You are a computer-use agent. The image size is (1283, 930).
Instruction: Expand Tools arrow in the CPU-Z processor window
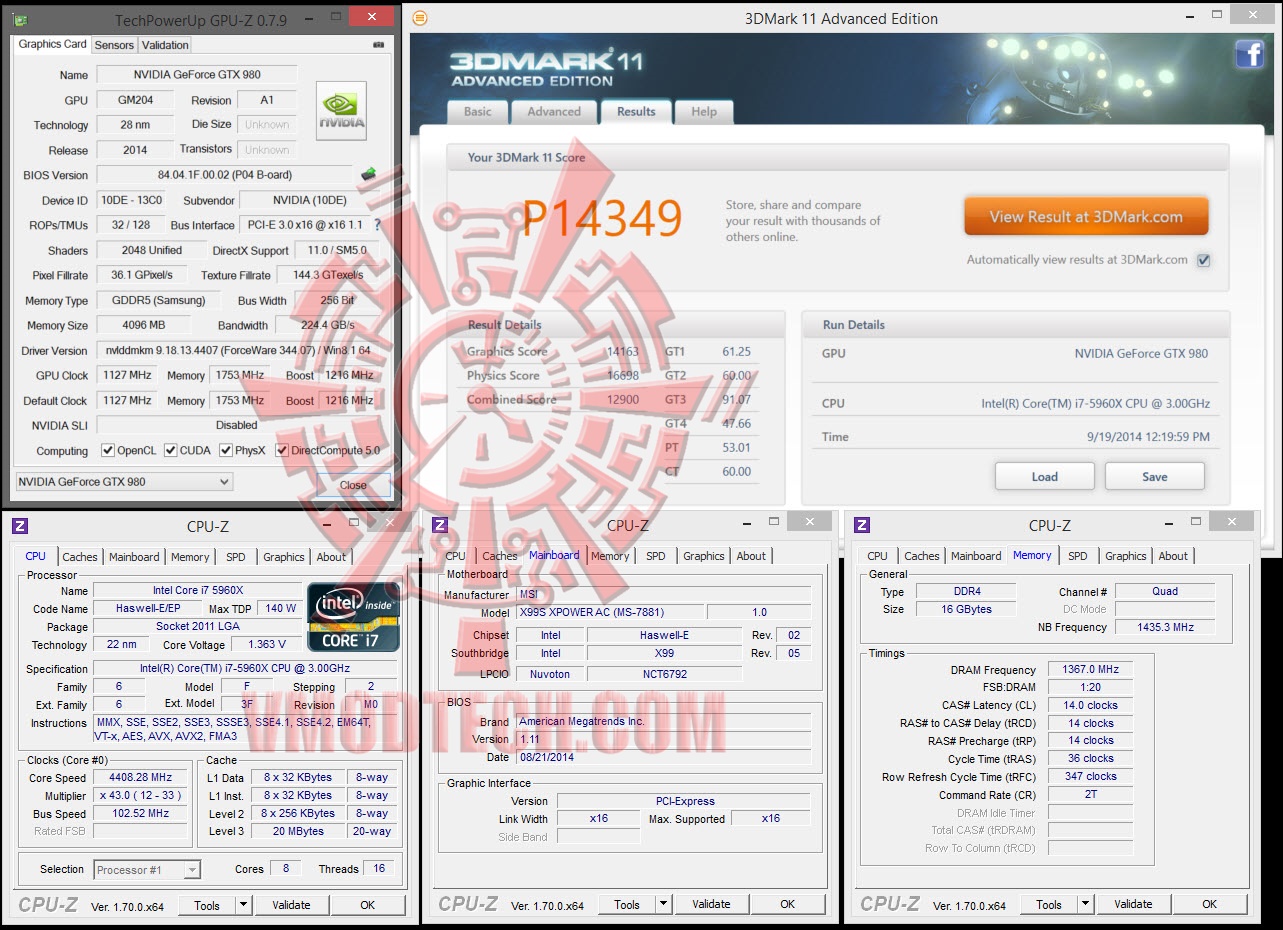(x=243, y=905)
